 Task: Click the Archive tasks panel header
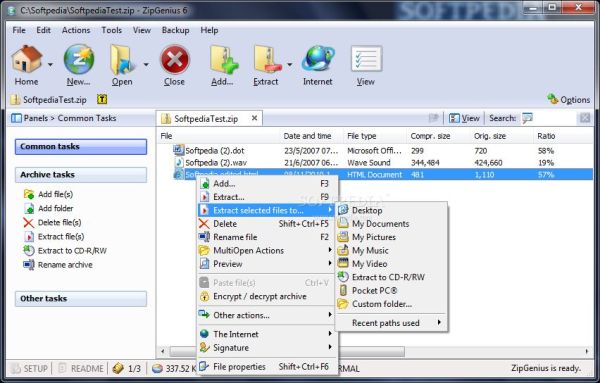pos(81,175)
